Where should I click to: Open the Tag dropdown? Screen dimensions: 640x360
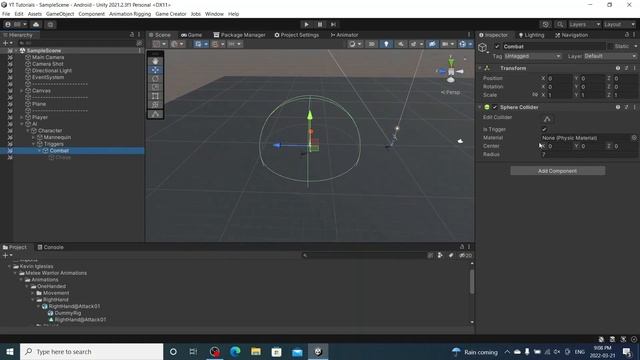533,56
